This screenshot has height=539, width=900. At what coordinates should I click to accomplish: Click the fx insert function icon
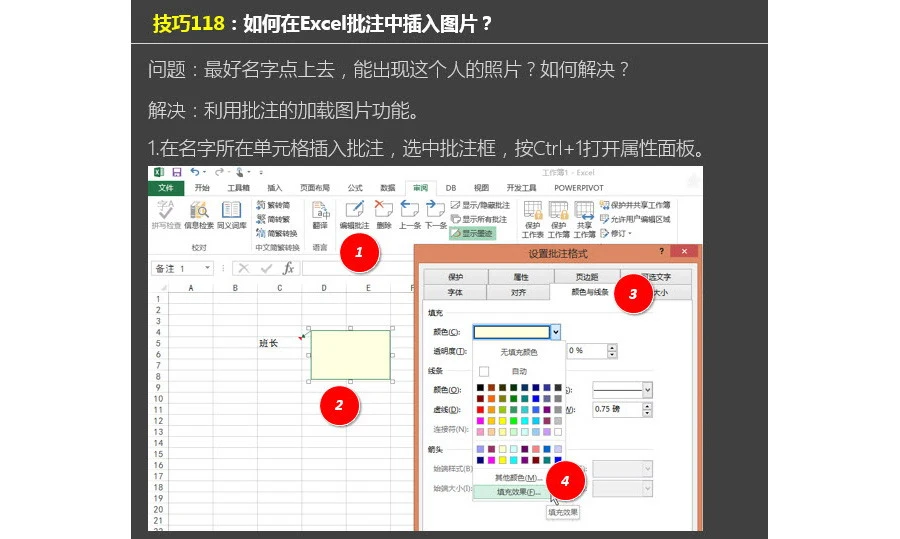(288, 268)
